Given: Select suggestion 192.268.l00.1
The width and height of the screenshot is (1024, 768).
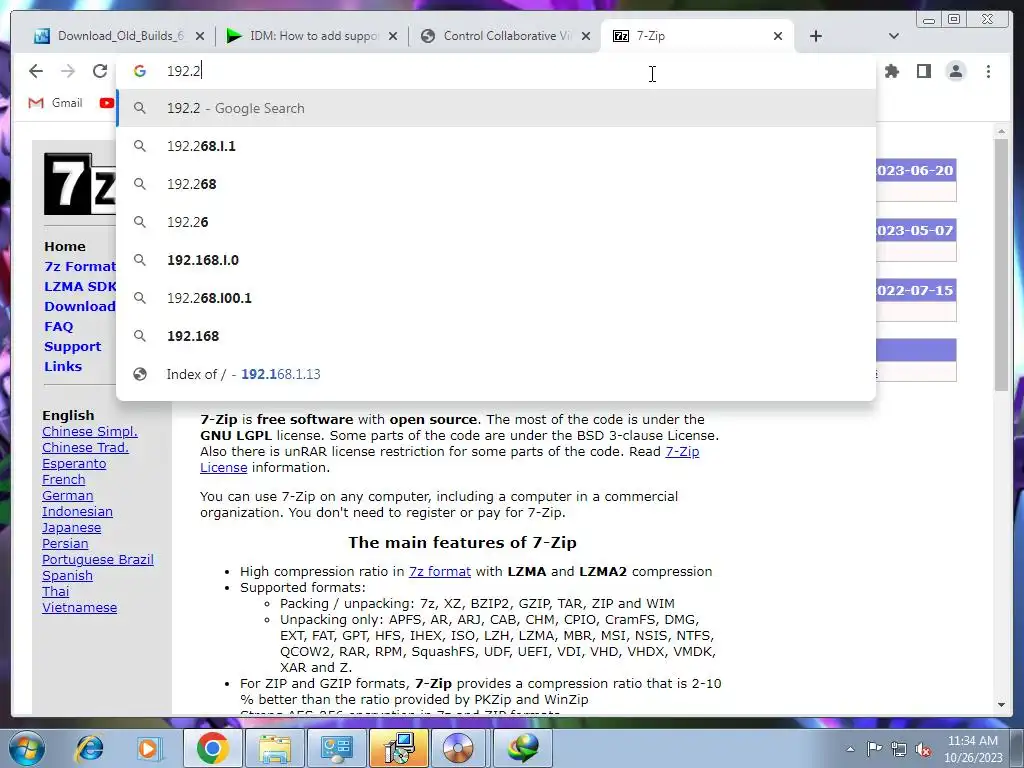Looking at the screenshot, I should [496, 298].
